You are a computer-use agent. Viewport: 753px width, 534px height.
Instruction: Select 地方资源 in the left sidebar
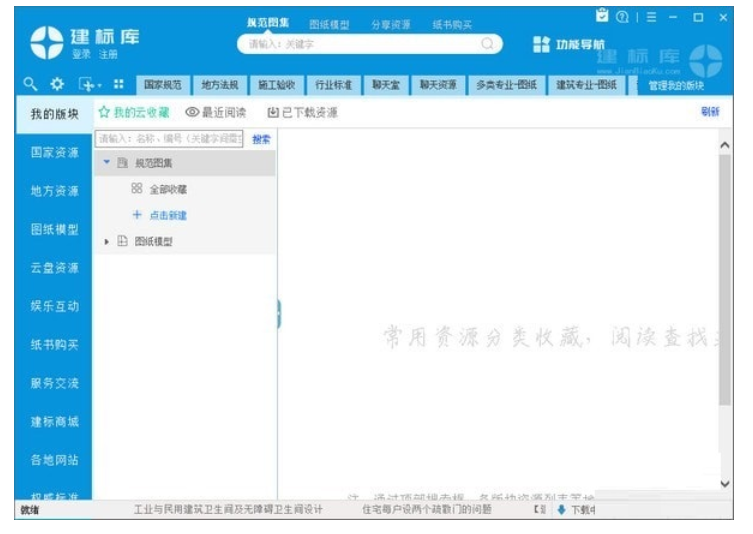point(54,191)
